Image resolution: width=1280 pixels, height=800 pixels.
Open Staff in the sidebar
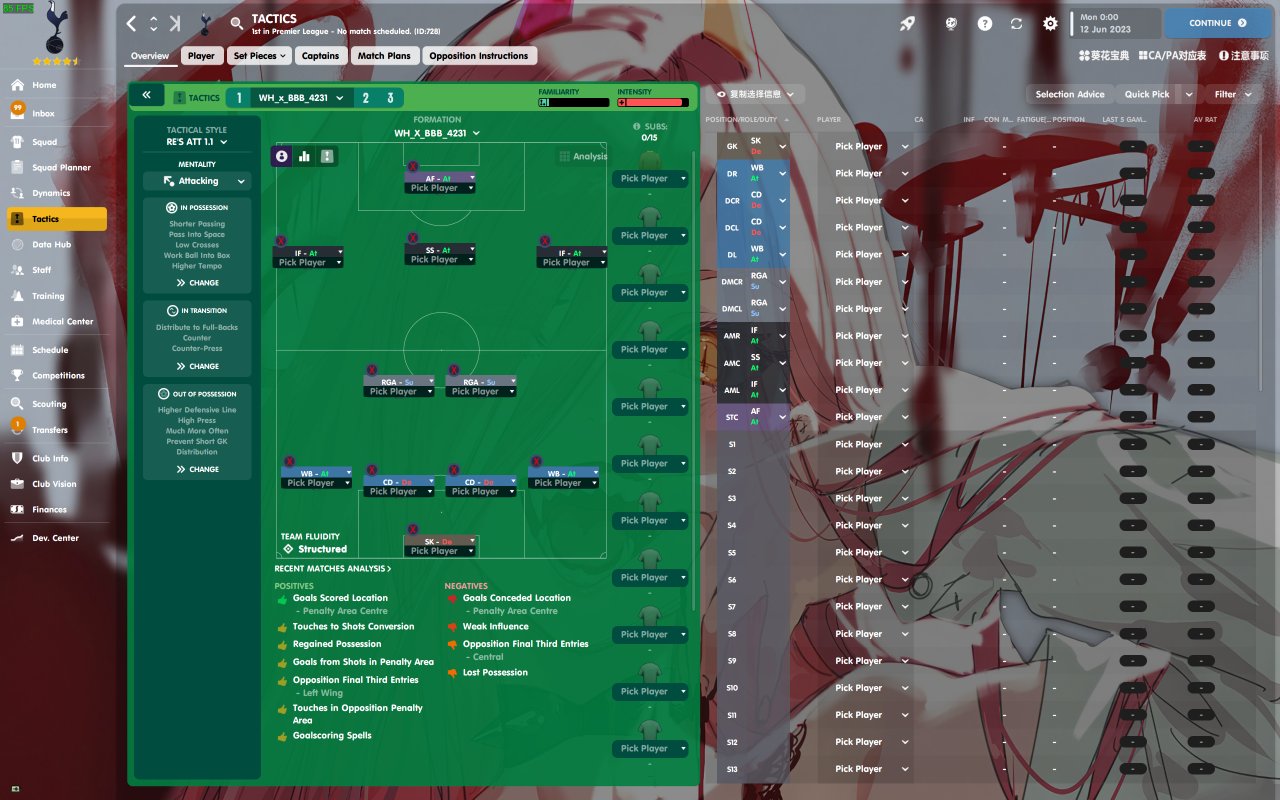[x=57, y=270]
